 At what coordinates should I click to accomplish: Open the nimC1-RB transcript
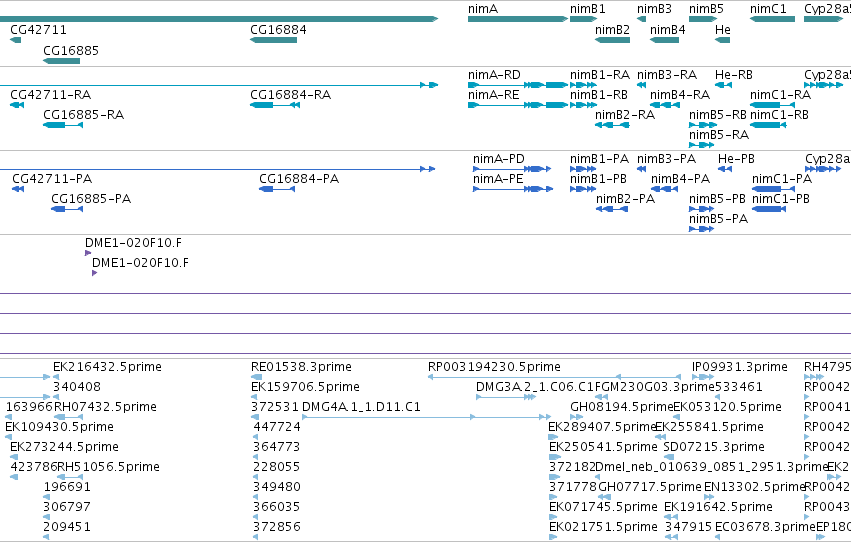pos(768,125)
